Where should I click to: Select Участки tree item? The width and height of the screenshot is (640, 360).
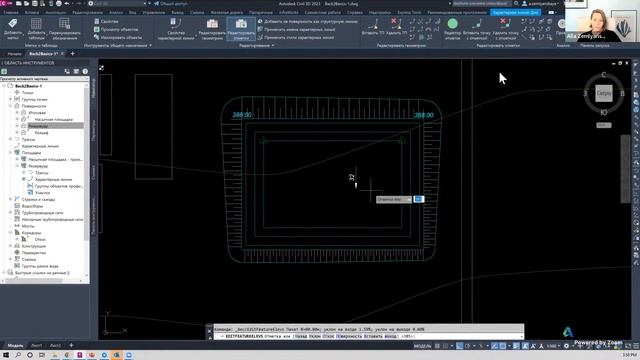[x=42, y=193]
